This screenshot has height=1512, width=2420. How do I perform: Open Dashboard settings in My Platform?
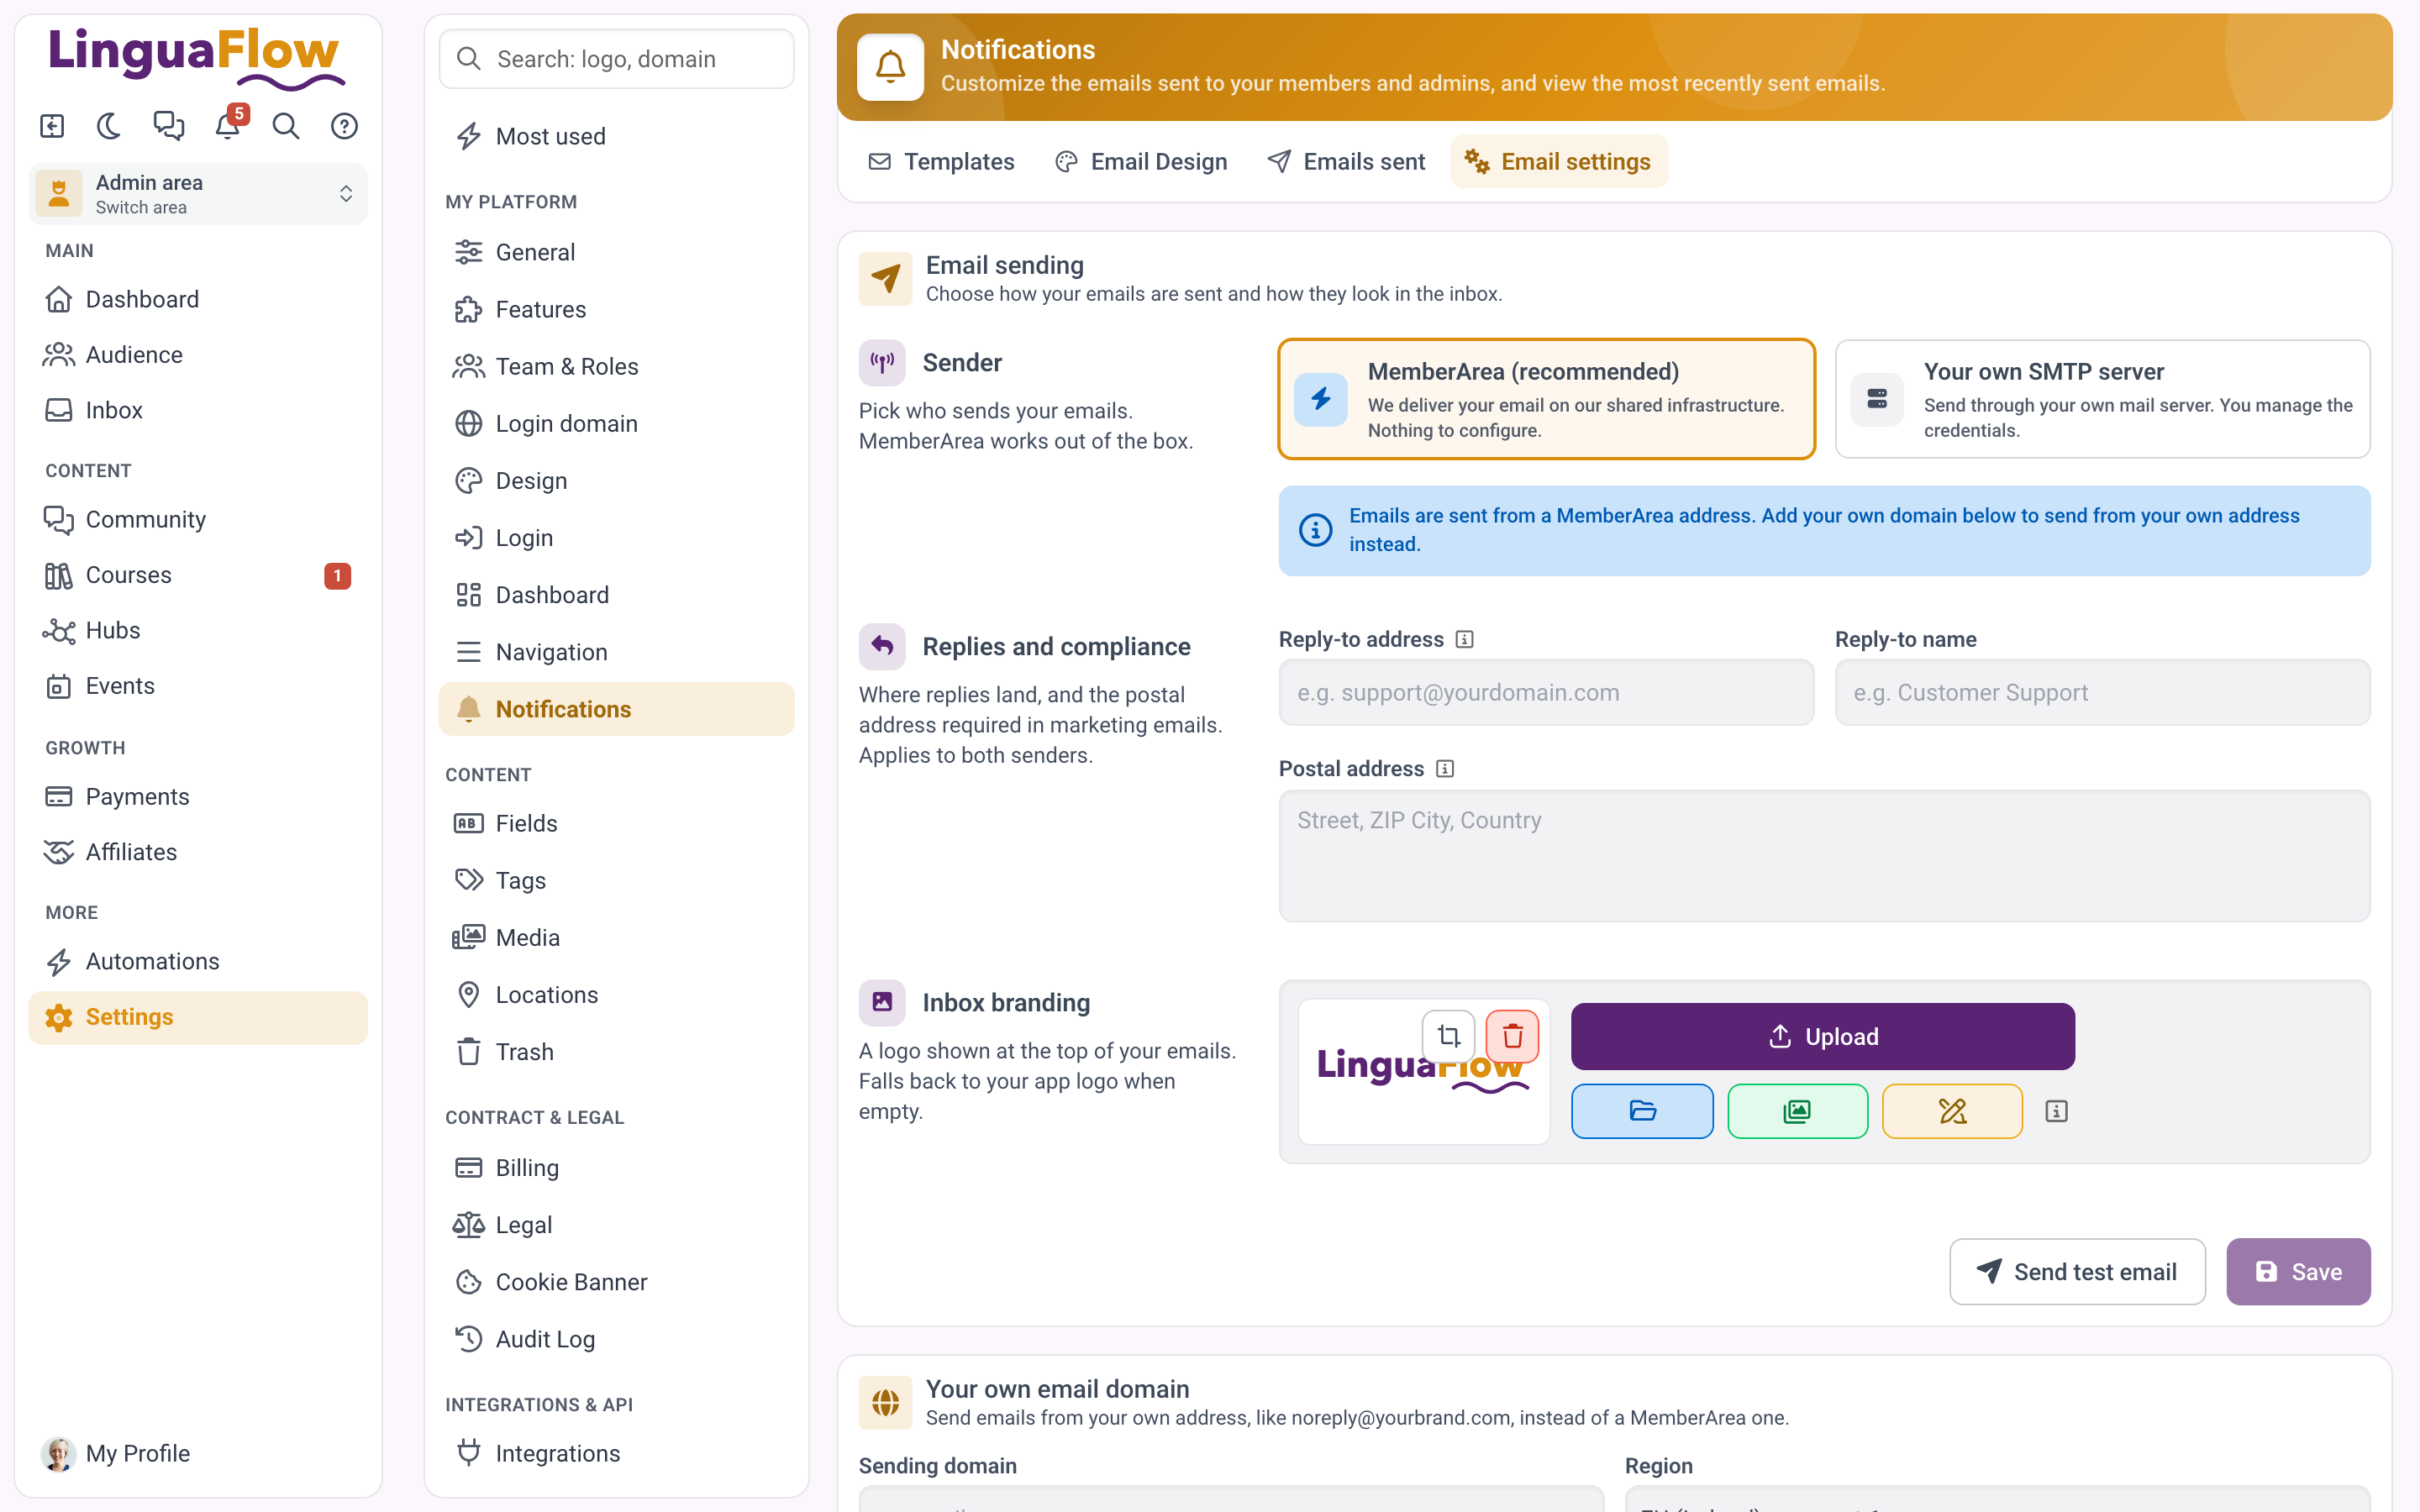616,595
